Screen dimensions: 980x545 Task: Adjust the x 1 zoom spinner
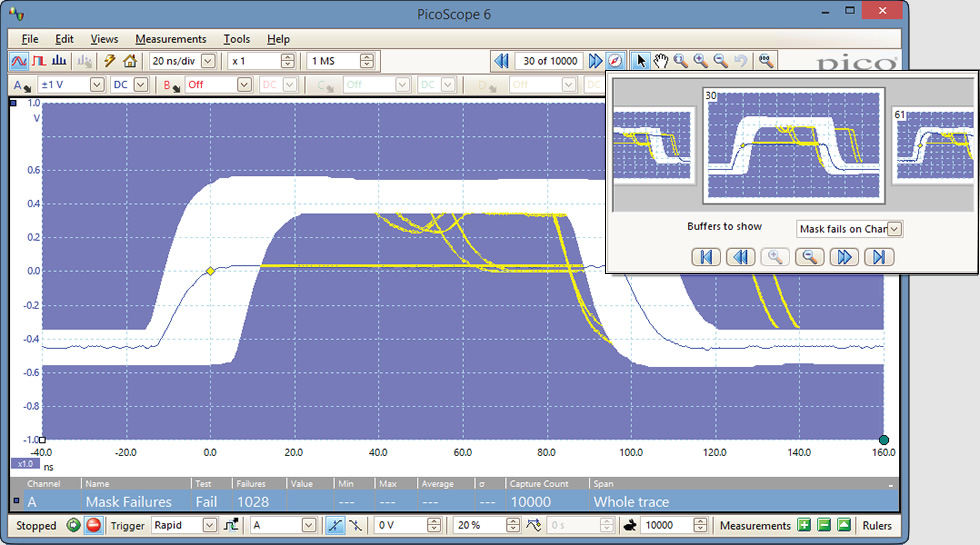(x=288, y=61)
